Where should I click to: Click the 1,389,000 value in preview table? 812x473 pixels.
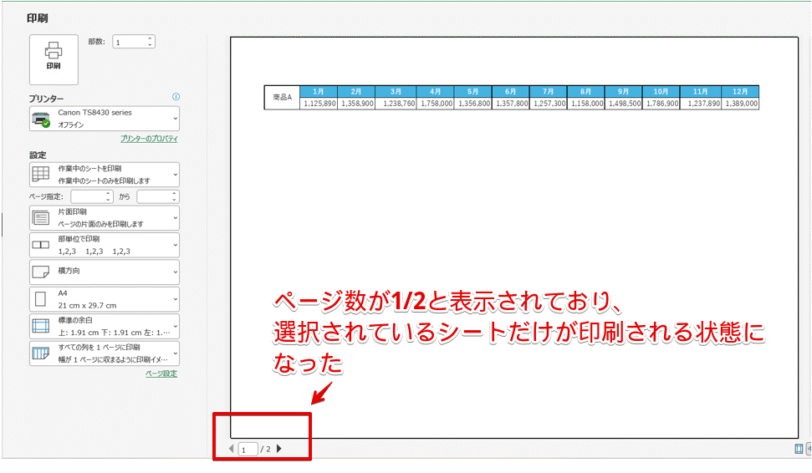[x=741, y=104]
